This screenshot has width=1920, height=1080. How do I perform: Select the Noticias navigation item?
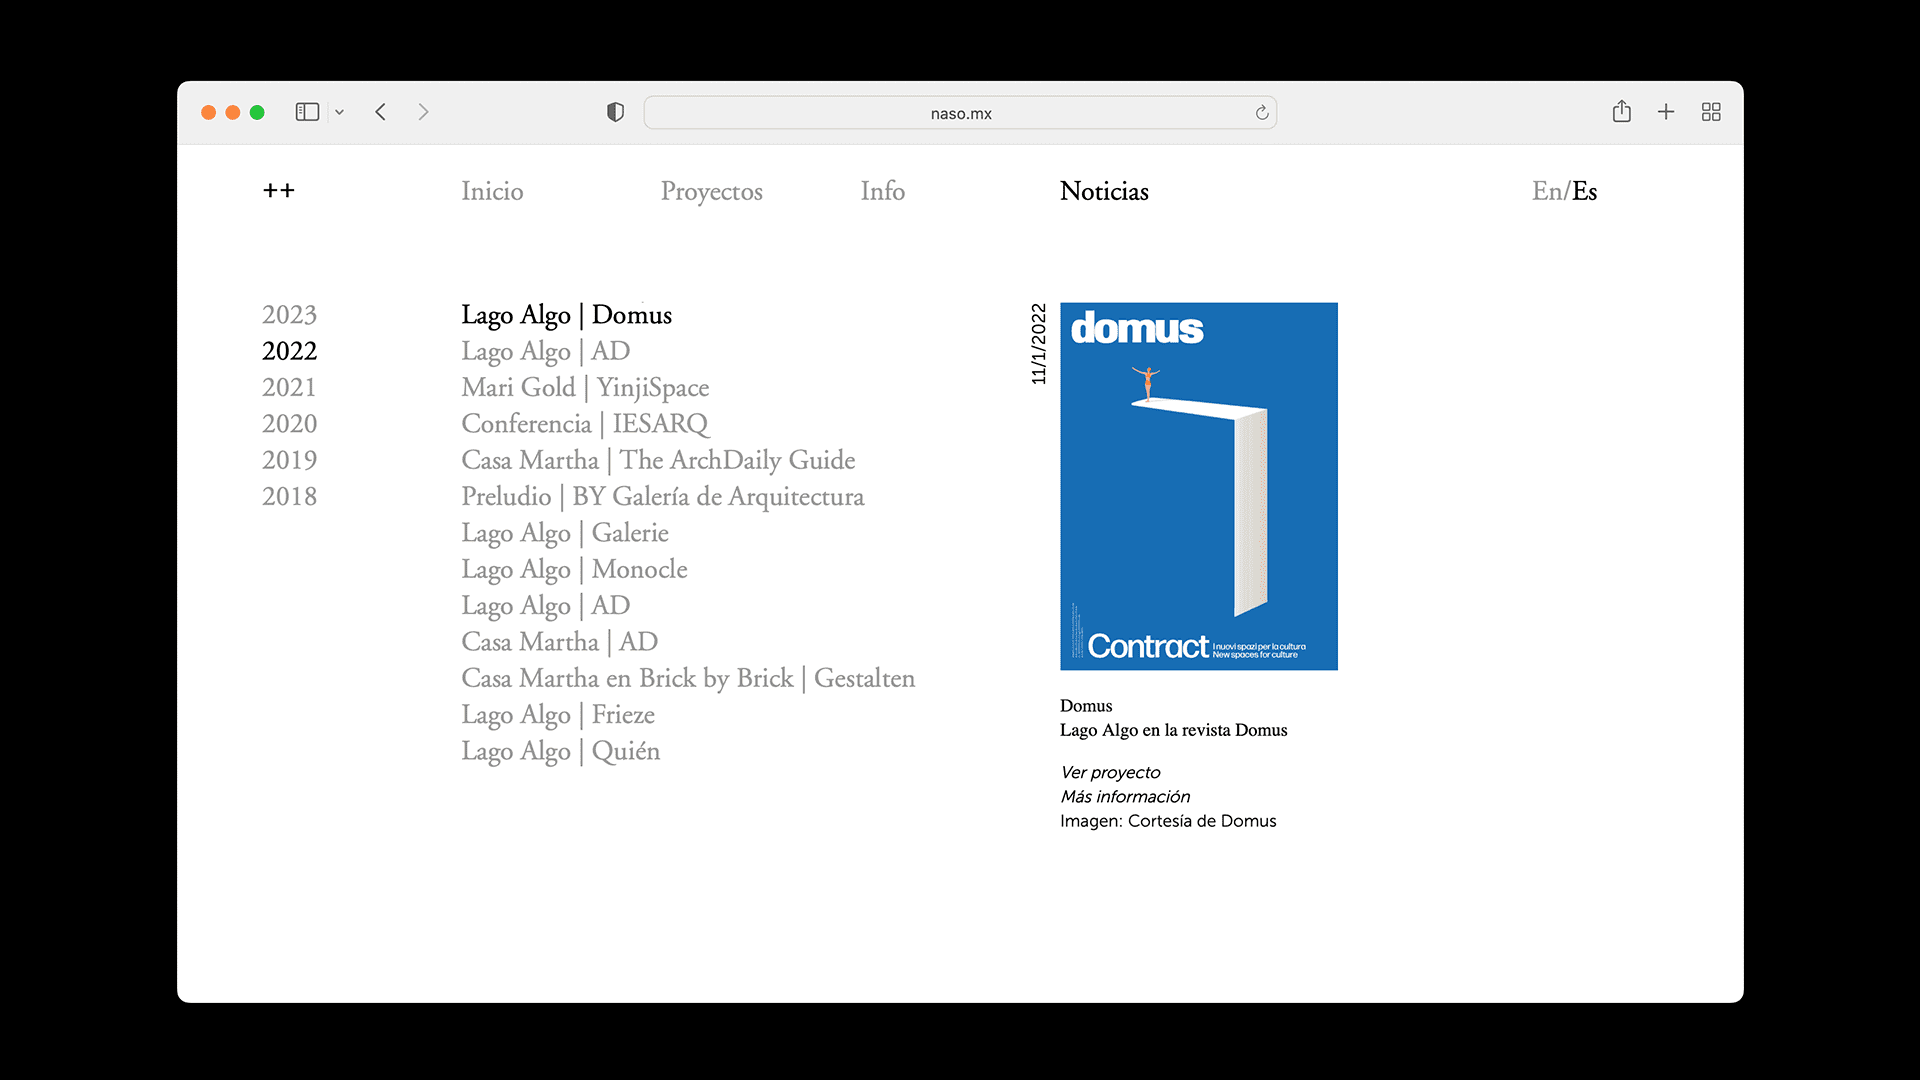[1104, 191]
